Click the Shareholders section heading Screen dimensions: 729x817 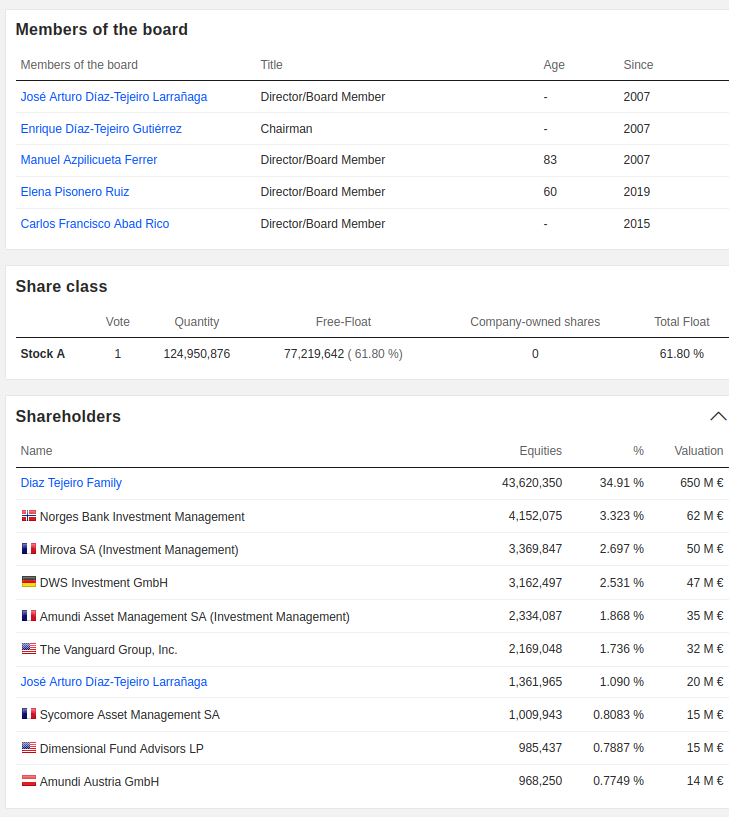click(x=68, y=416)
